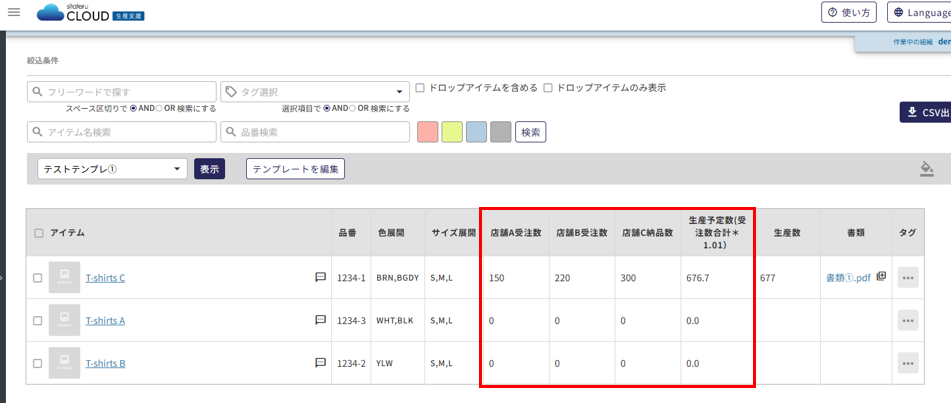Click the フリーワードで探す search field
This screenshot has width=951, height=411.
tap(122, 92)
